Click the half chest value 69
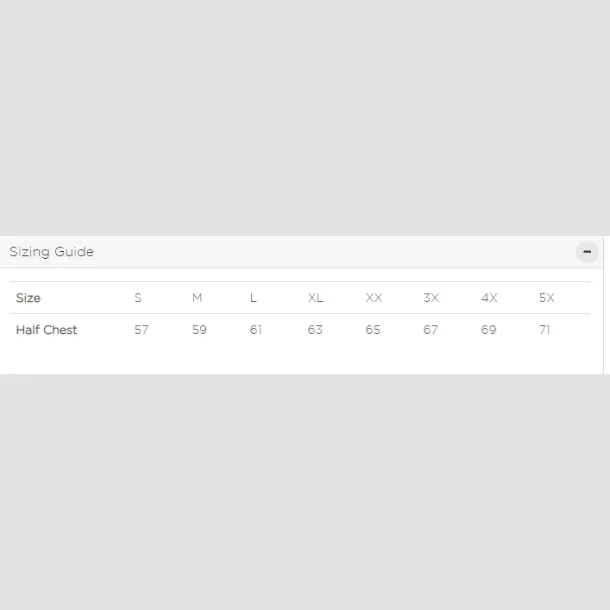The image size is (610, 610). point(488,330)
